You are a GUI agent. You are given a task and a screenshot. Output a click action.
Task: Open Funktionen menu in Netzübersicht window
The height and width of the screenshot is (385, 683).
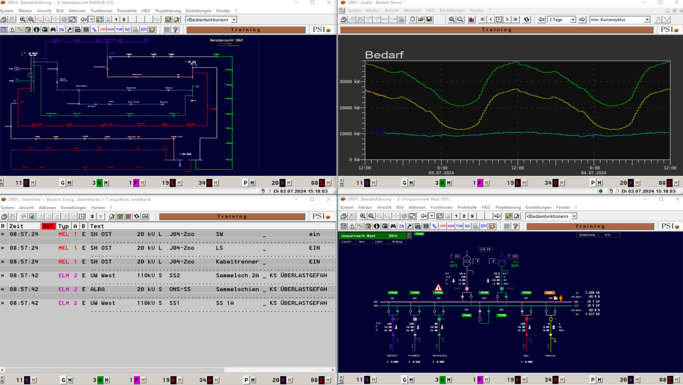[x=101, y=10]
